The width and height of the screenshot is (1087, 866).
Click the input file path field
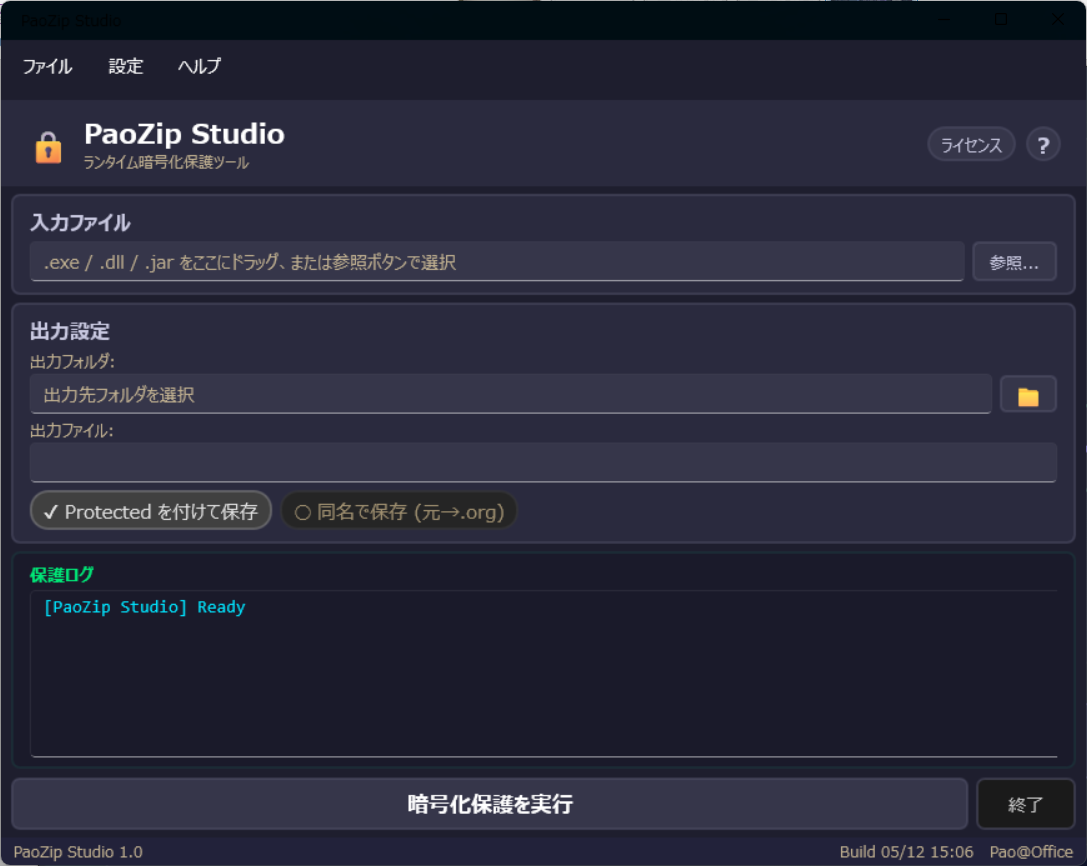click(496, 262)
